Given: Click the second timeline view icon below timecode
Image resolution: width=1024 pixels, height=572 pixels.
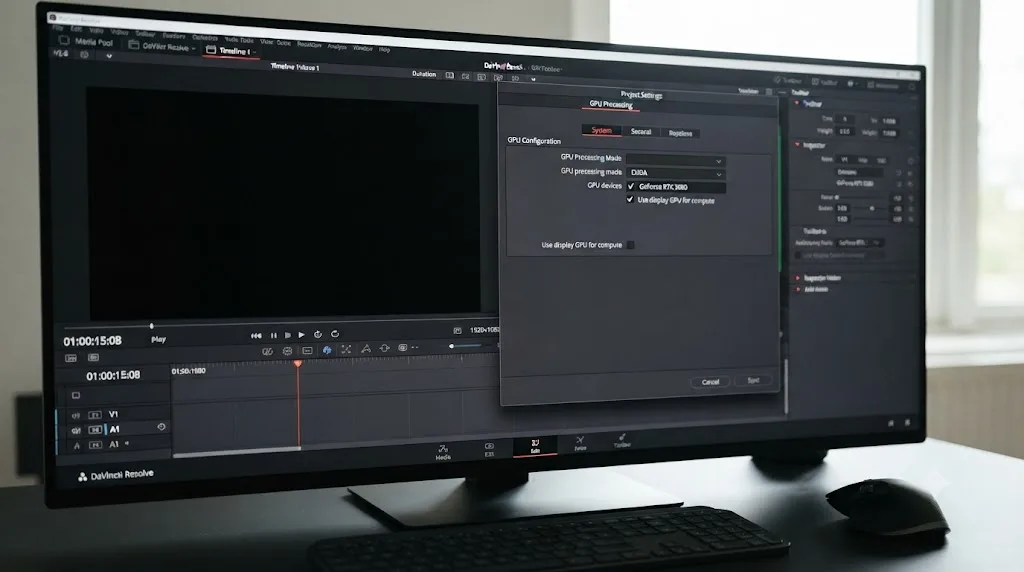Looking at the screenshot, I should click(x=93, y=357).
